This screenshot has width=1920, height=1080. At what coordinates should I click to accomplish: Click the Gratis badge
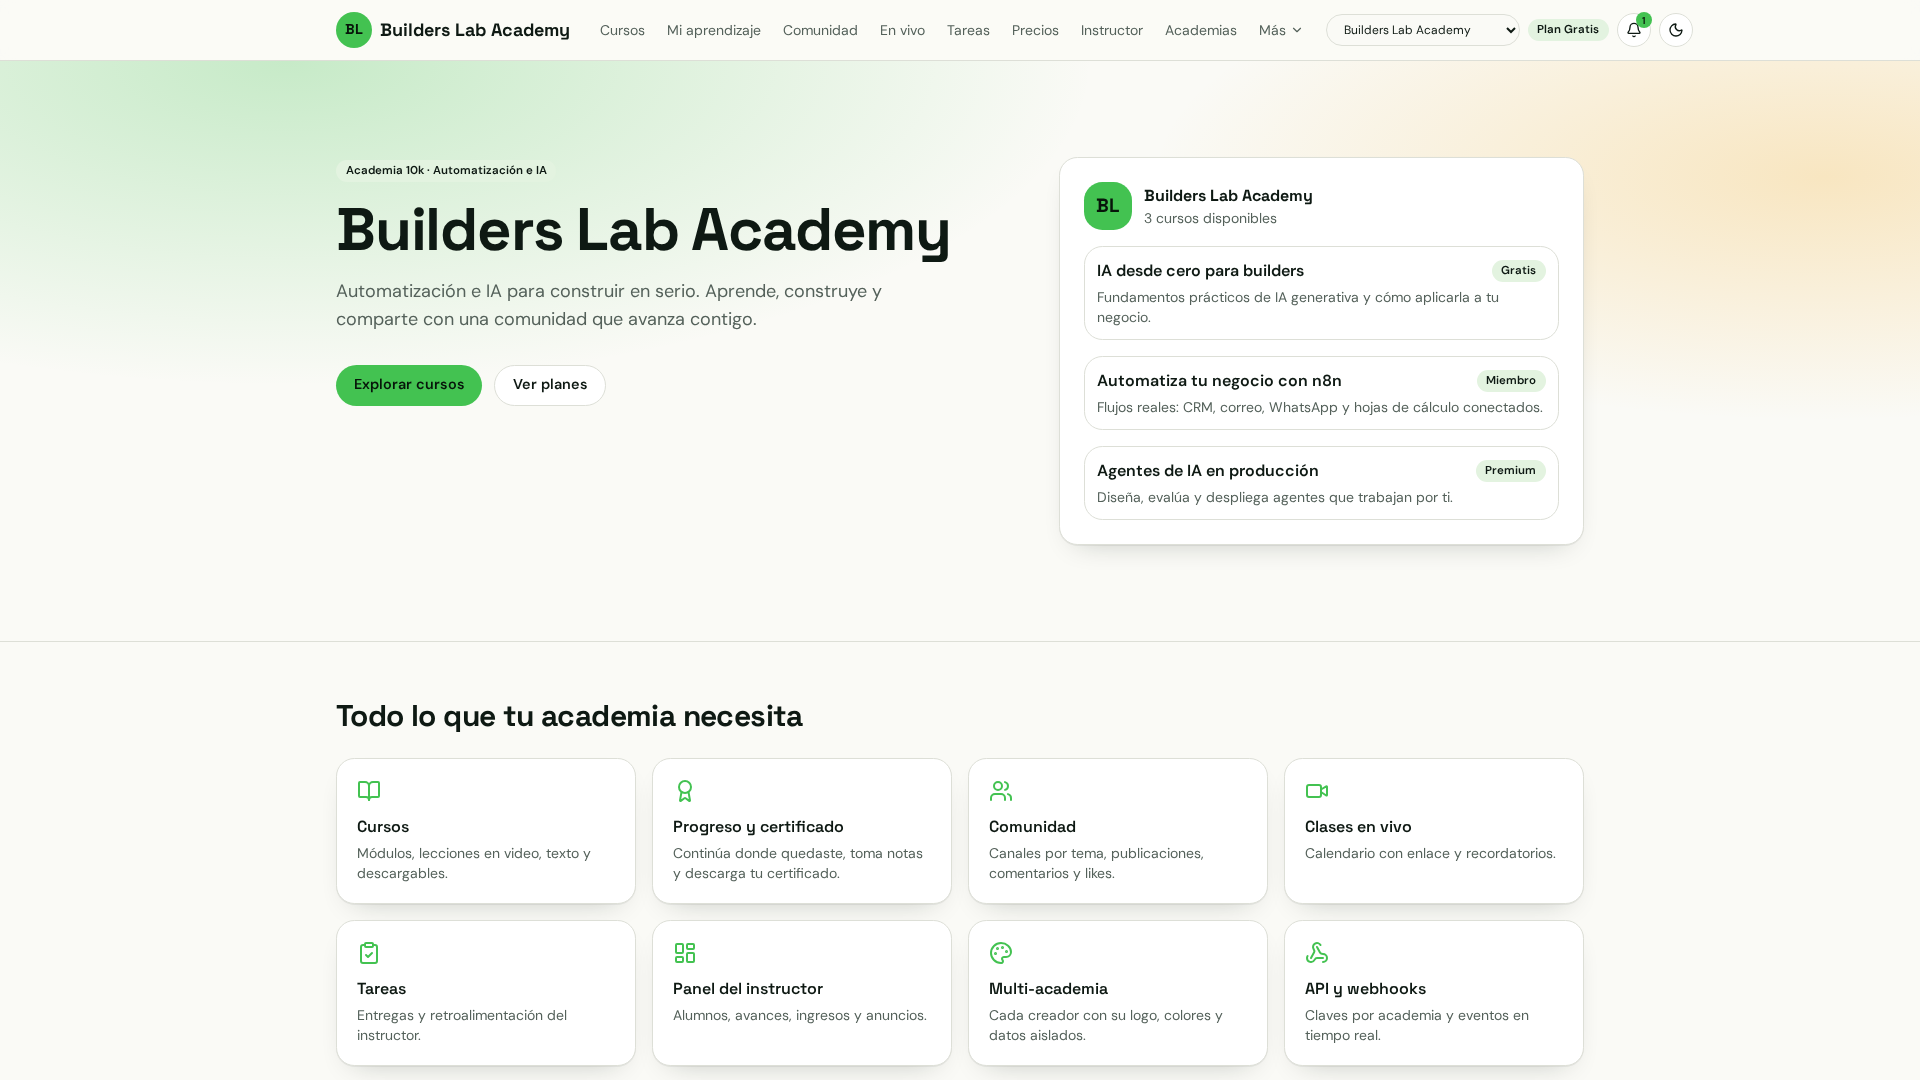tap(1518, 271)
